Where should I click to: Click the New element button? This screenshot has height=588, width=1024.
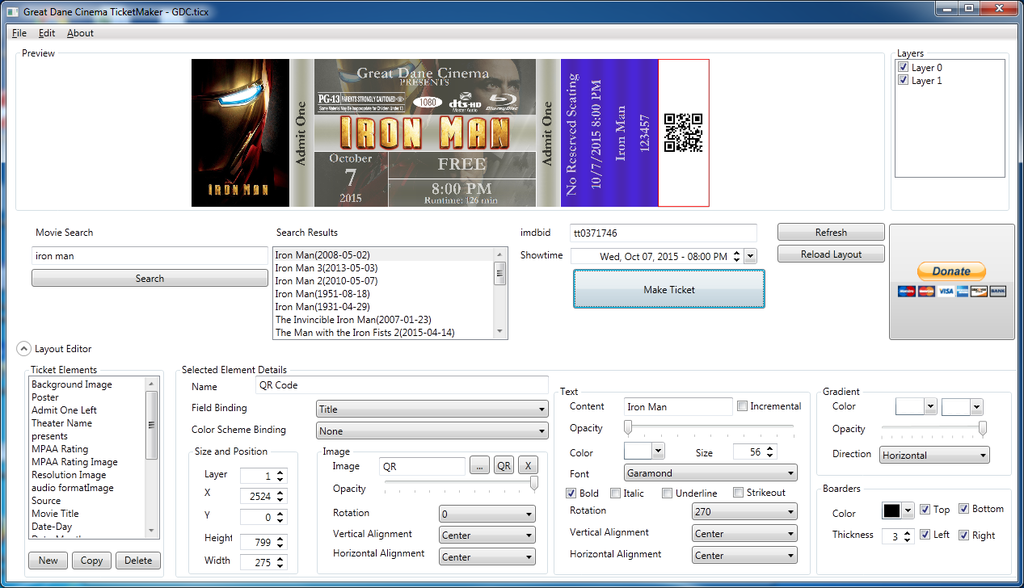click(48, 560)
